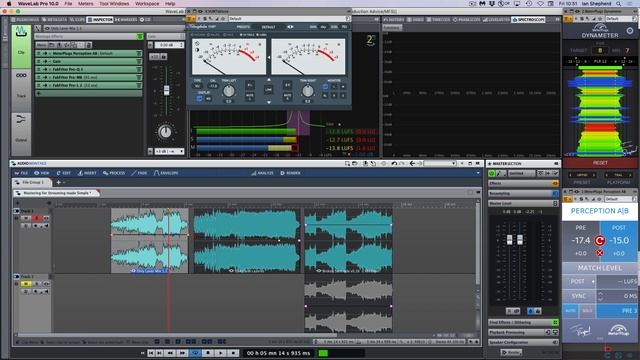640x360 pixels.
Task: Click the record transport button
Action: (233, 353)
